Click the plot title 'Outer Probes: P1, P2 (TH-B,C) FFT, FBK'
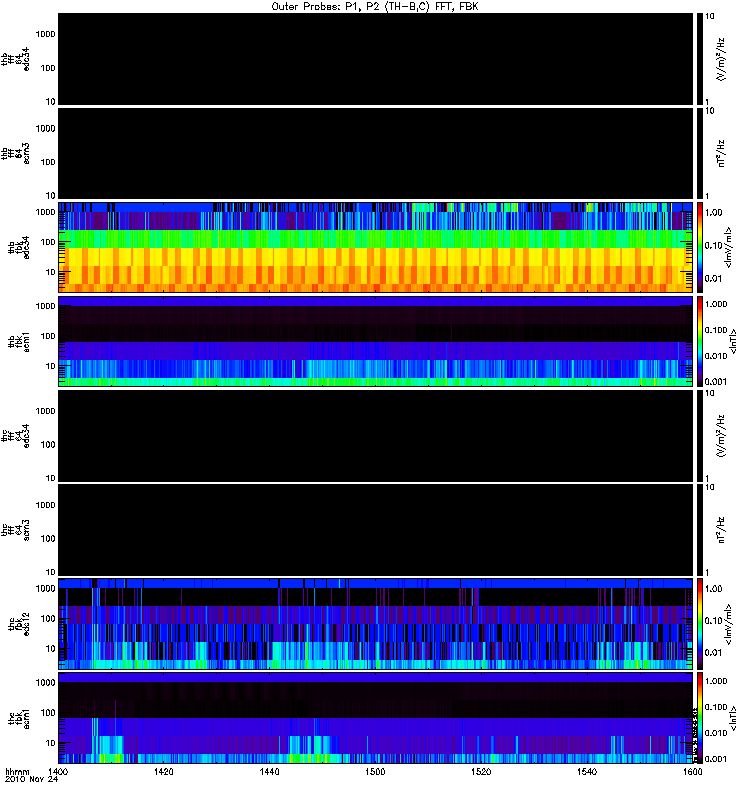 coord(375,7)
